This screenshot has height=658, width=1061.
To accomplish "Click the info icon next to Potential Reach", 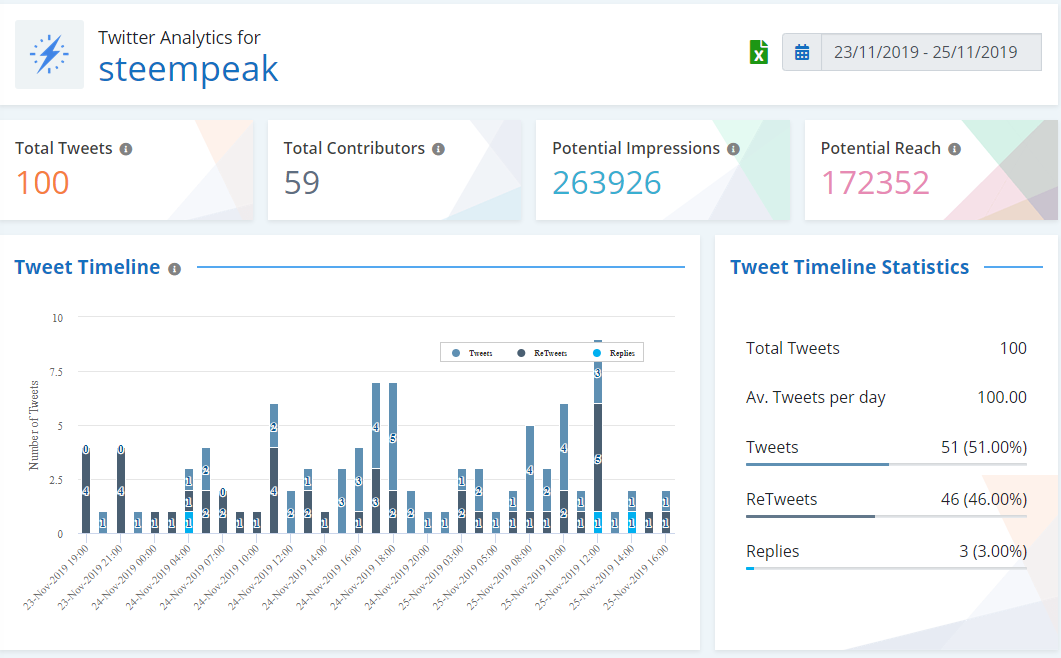I will (x=955, y=149).
